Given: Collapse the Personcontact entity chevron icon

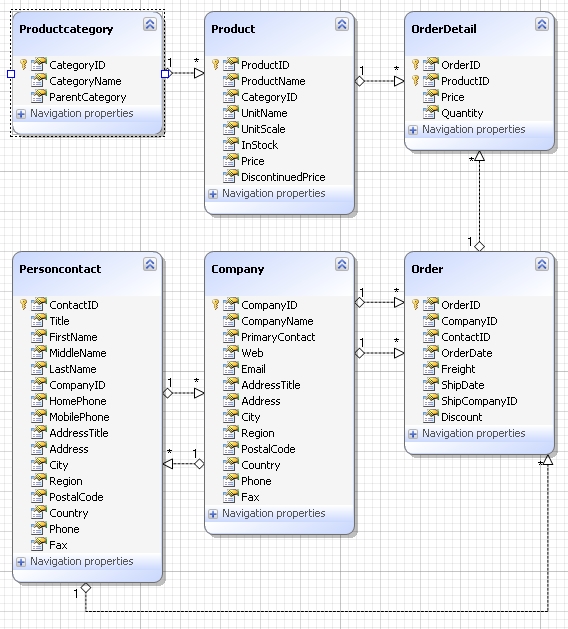Looking at the screenshot, I should pos(150,264).
